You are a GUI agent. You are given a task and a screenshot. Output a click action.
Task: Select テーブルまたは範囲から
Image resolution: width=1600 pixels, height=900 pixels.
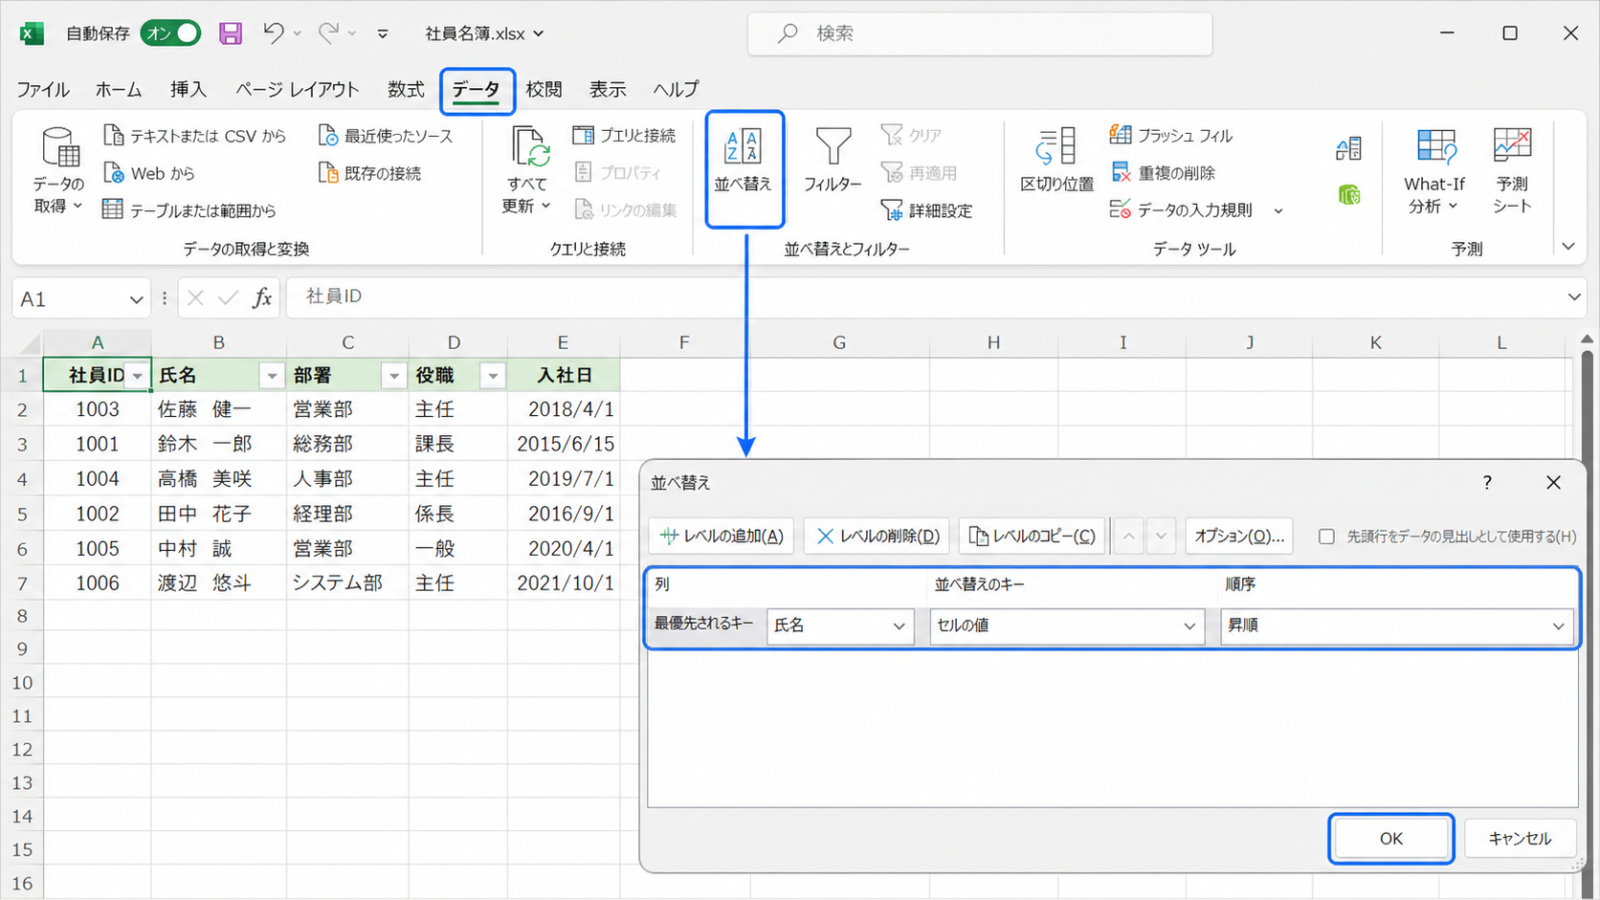click(x=189, y=210)
